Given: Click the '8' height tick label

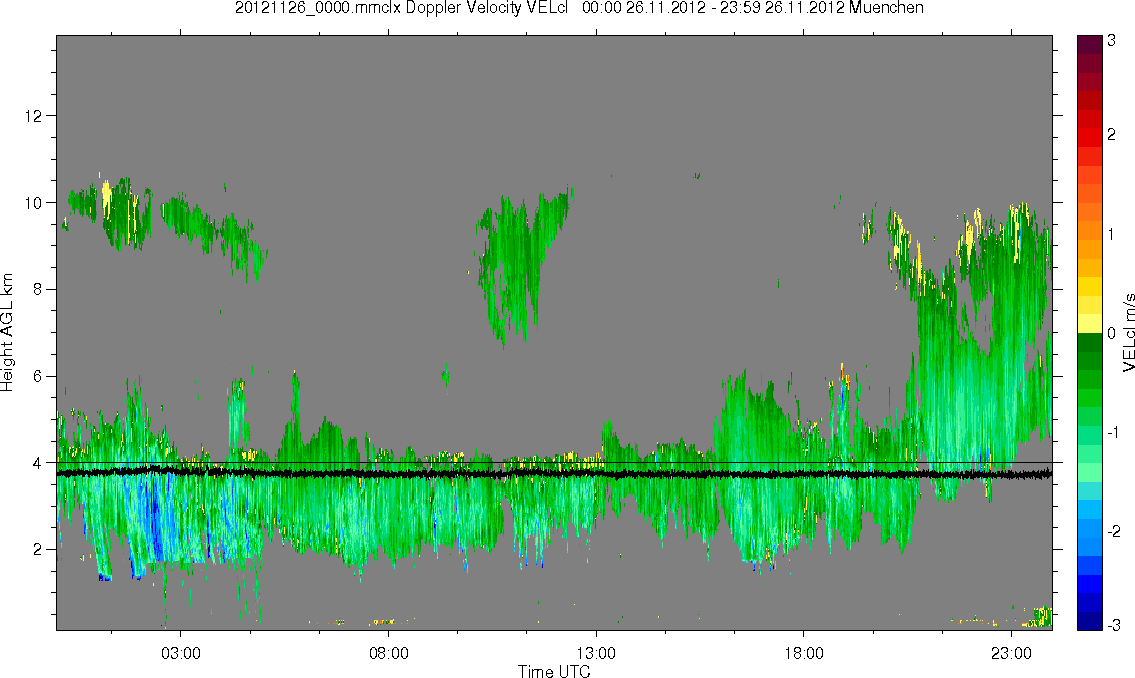Looking at the screenshot, I should 37,289.
